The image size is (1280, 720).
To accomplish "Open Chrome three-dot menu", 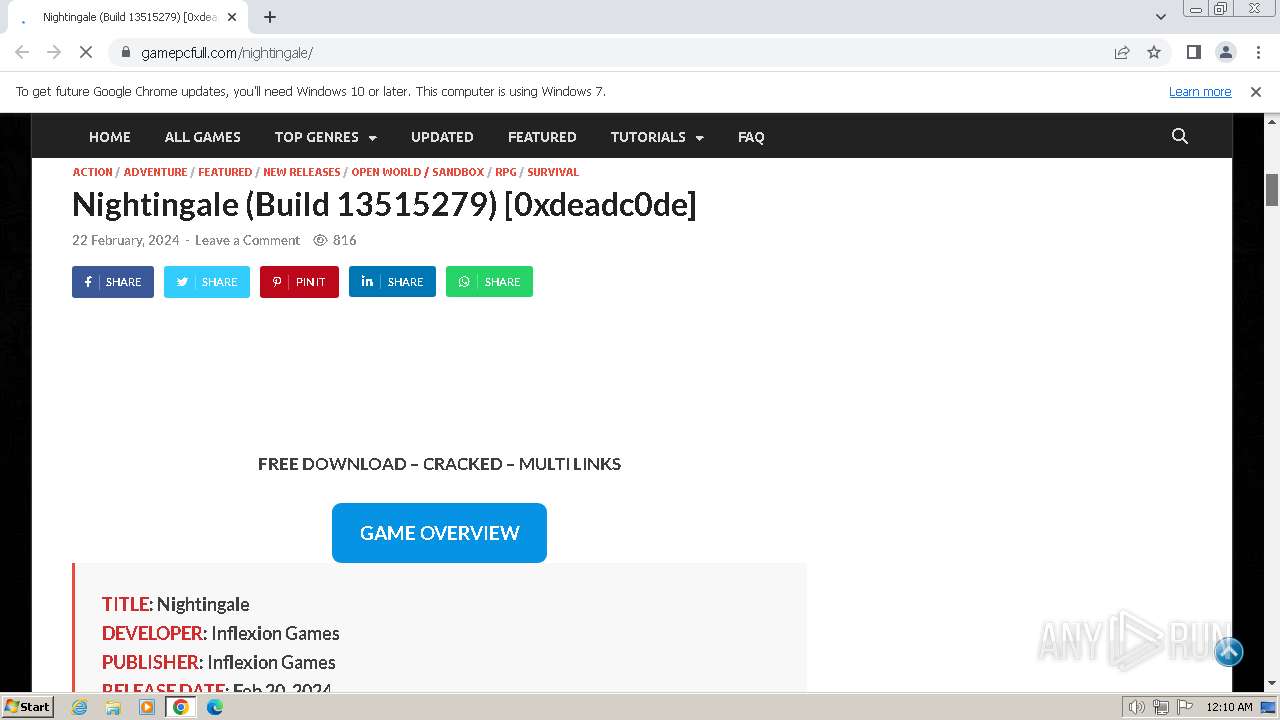I will tap(1258, 52).
